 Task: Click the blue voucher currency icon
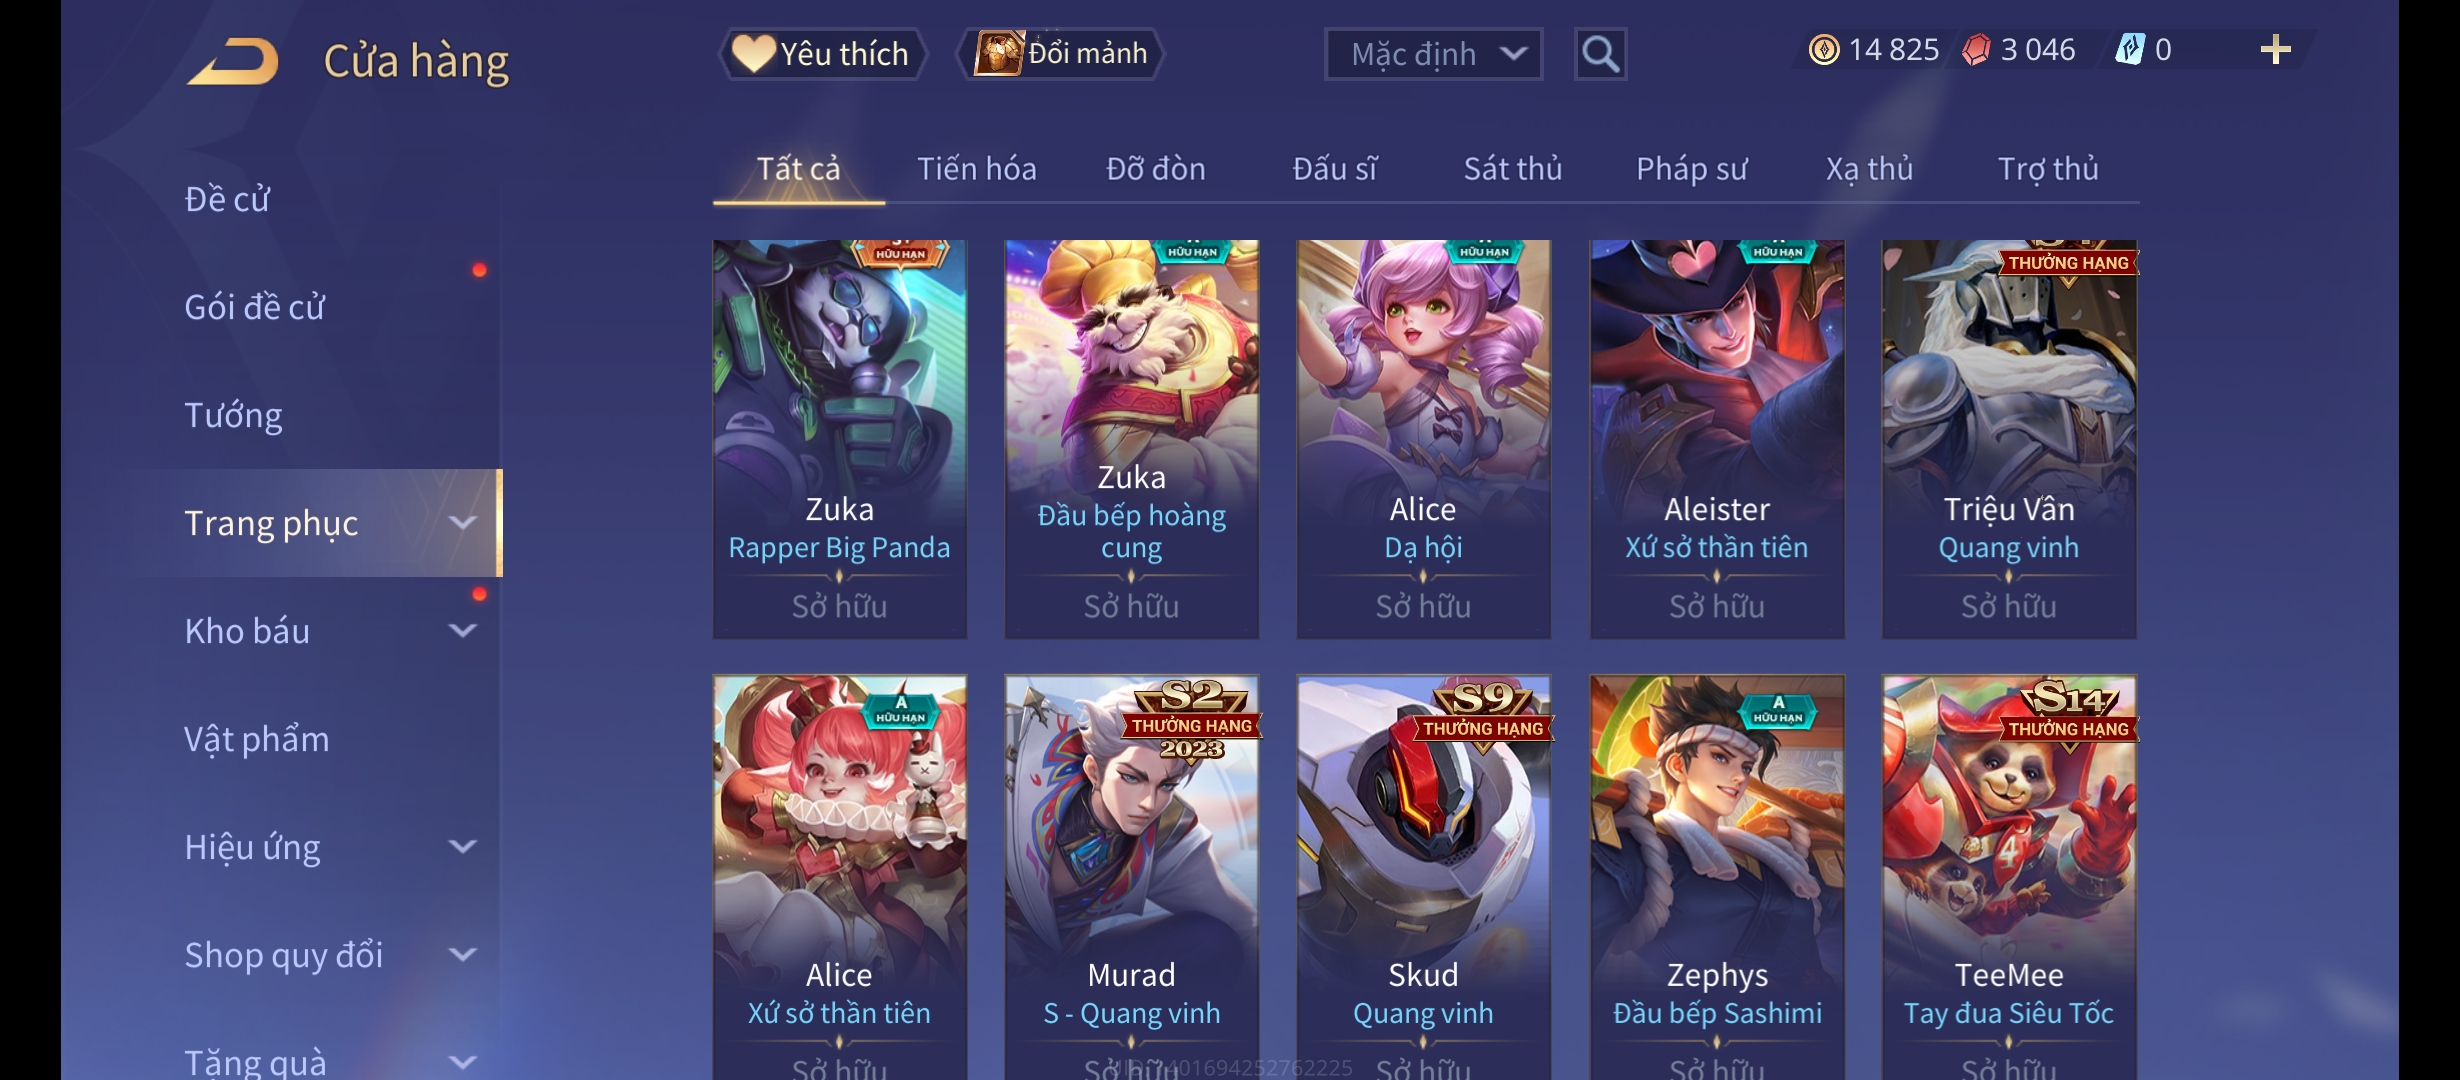[2130, 50]
